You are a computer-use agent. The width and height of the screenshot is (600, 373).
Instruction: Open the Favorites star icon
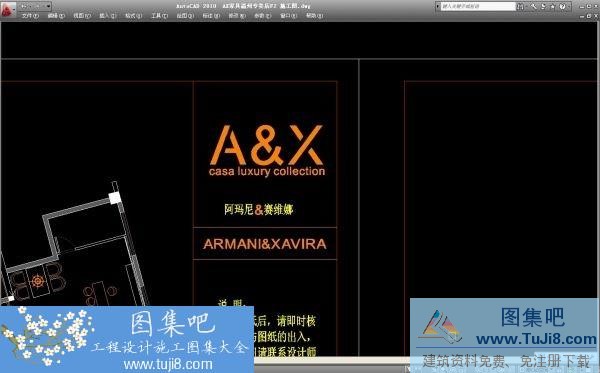tap(553, 7)
